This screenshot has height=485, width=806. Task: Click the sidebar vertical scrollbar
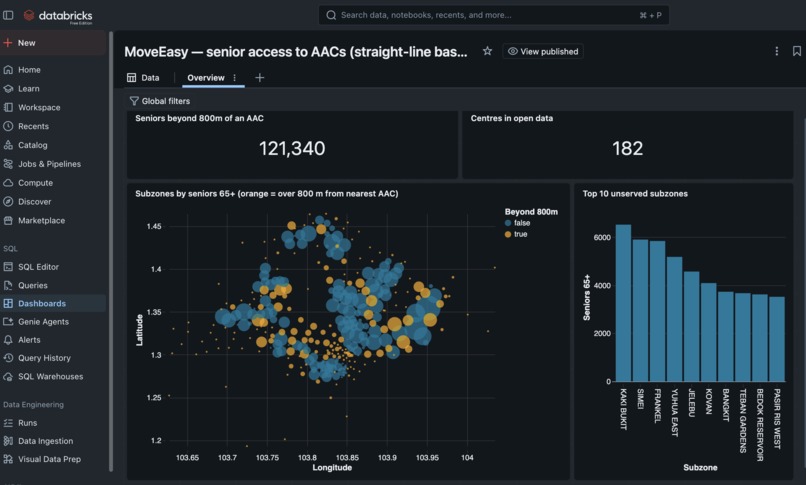(111, 252)
